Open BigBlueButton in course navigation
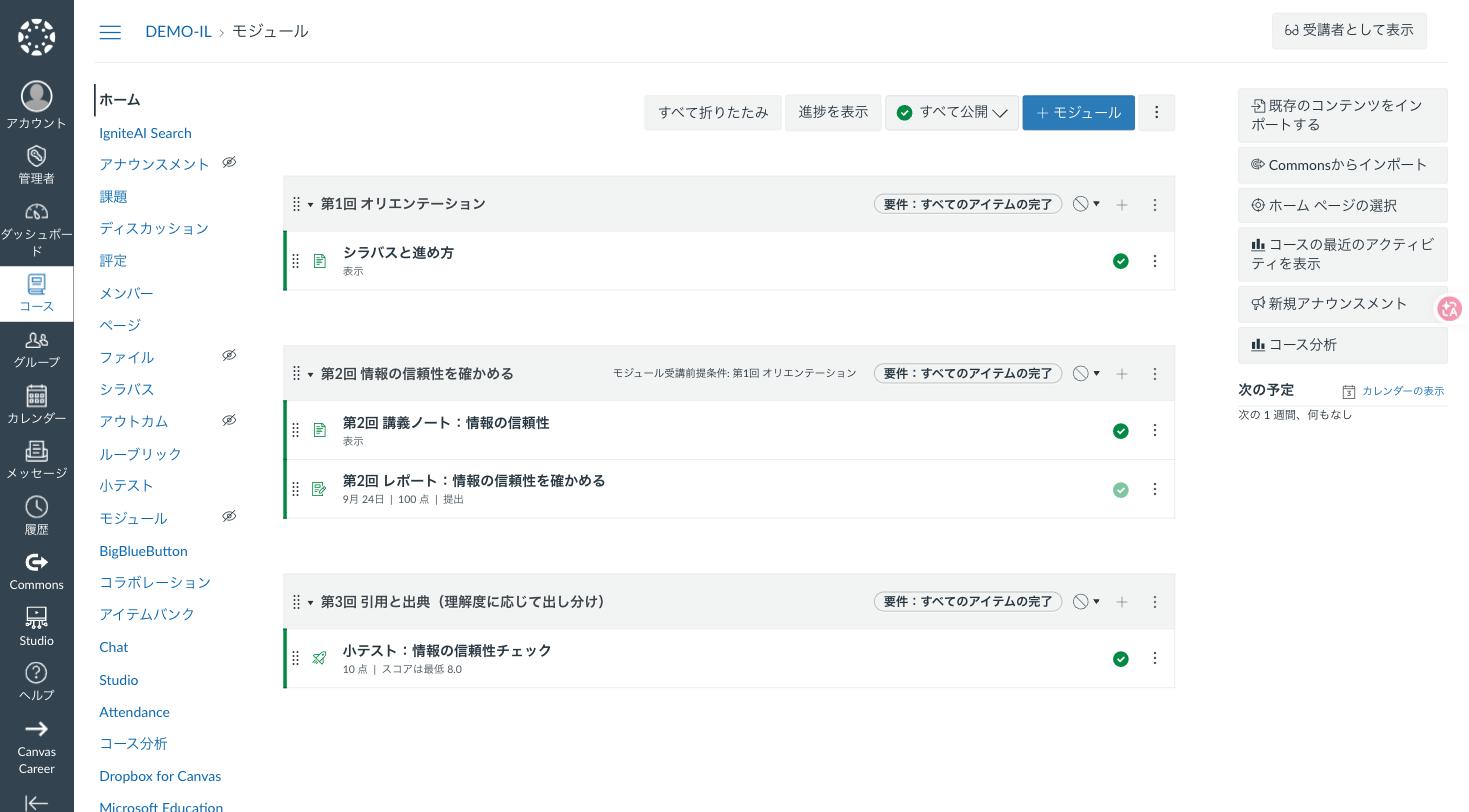Viewport: 1469px width, 812px height. [x=143, y=551]
